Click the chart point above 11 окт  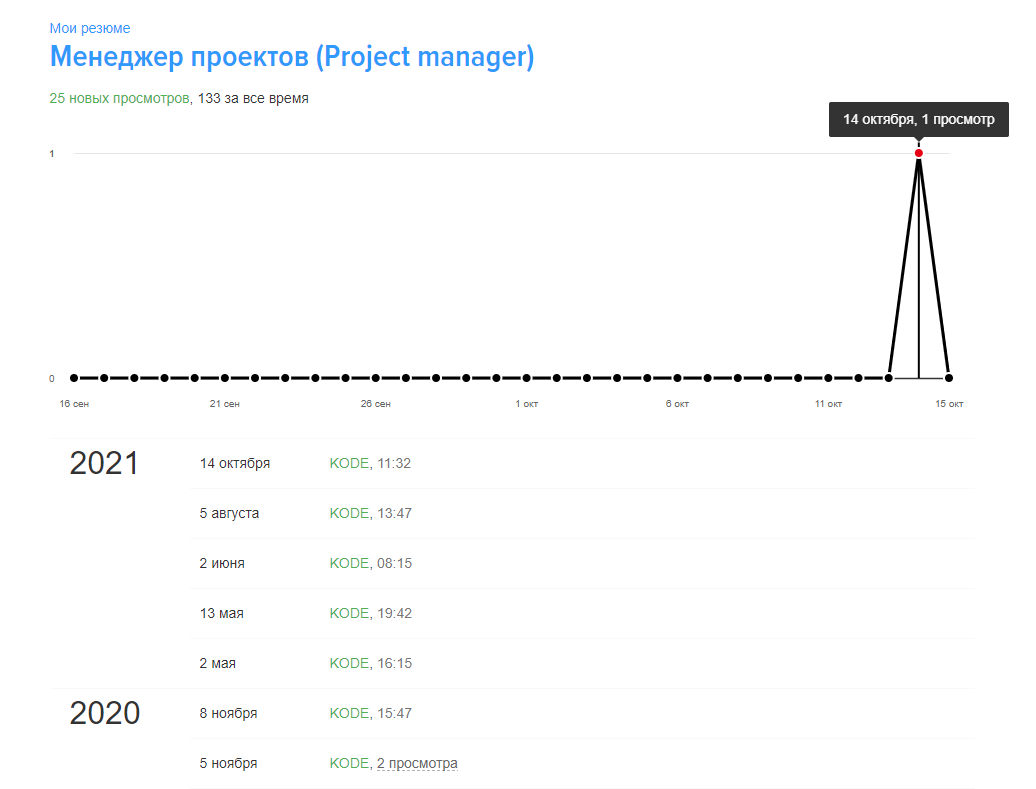828,378
